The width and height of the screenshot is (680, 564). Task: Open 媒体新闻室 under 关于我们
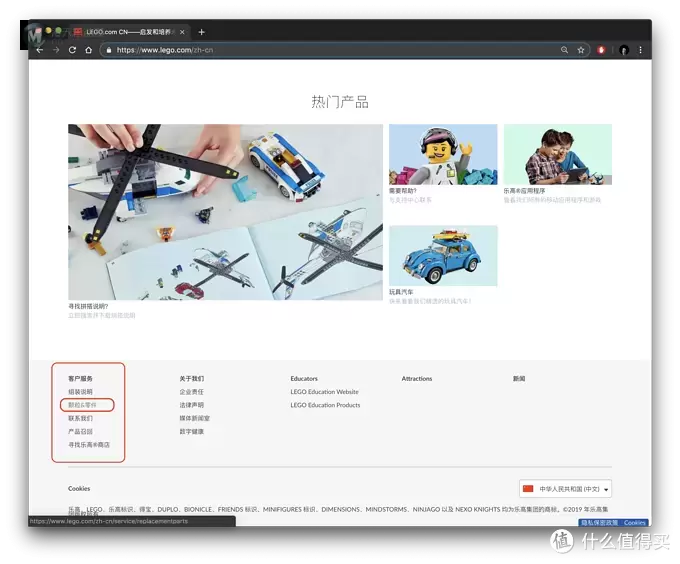195,418
